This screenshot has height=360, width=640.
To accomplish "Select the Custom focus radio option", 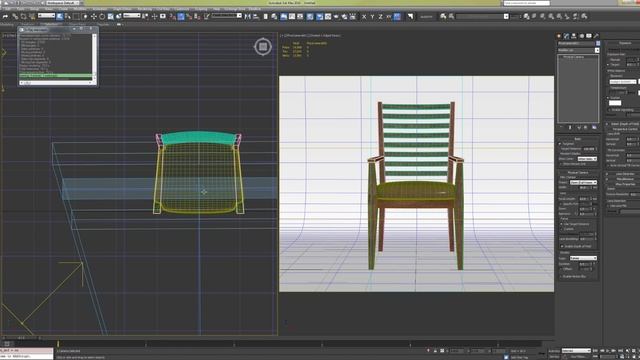I will pos(561,229).
